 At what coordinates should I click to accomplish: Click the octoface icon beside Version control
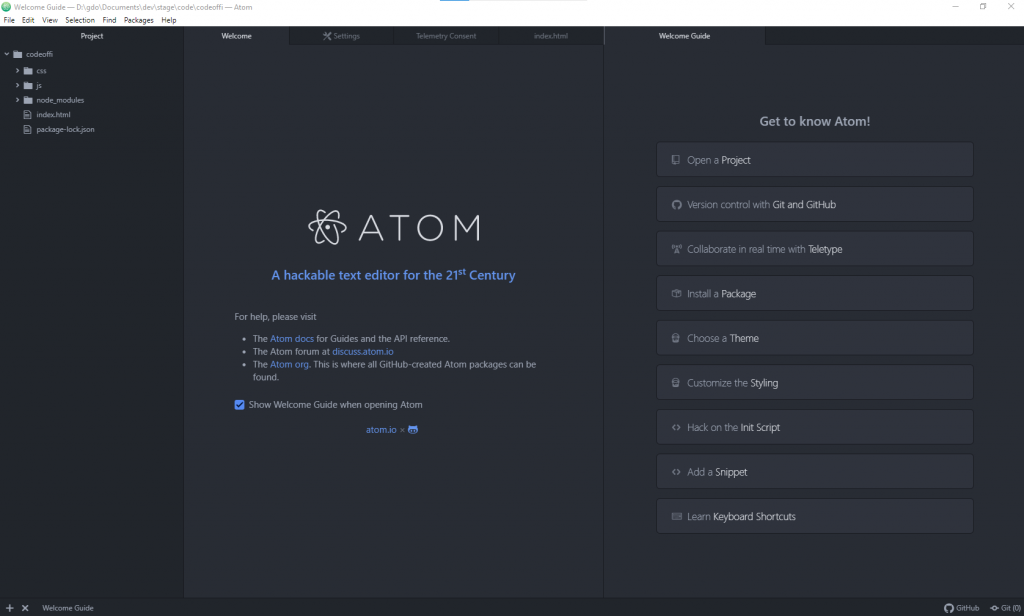click(676, 204)
